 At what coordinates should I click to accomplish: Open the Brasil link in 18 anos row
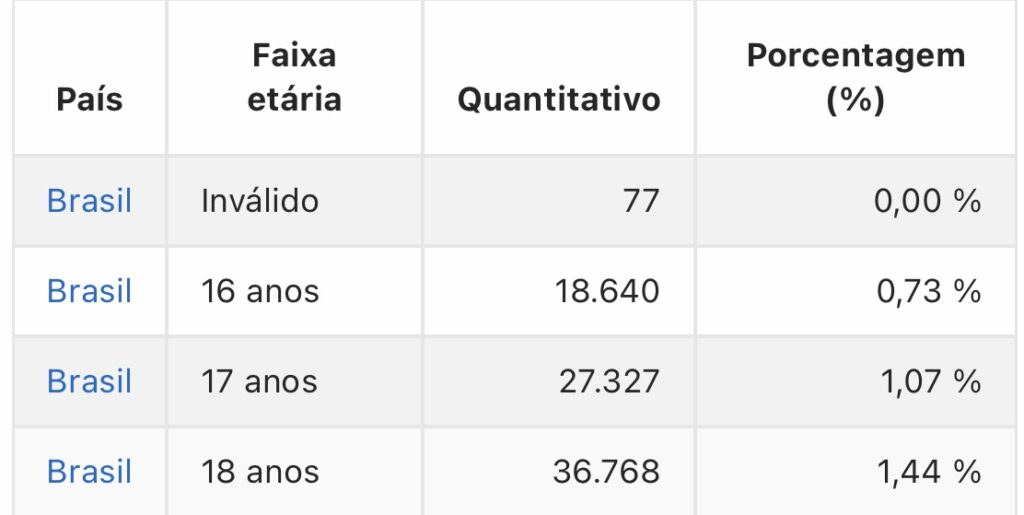pos(89,471)
